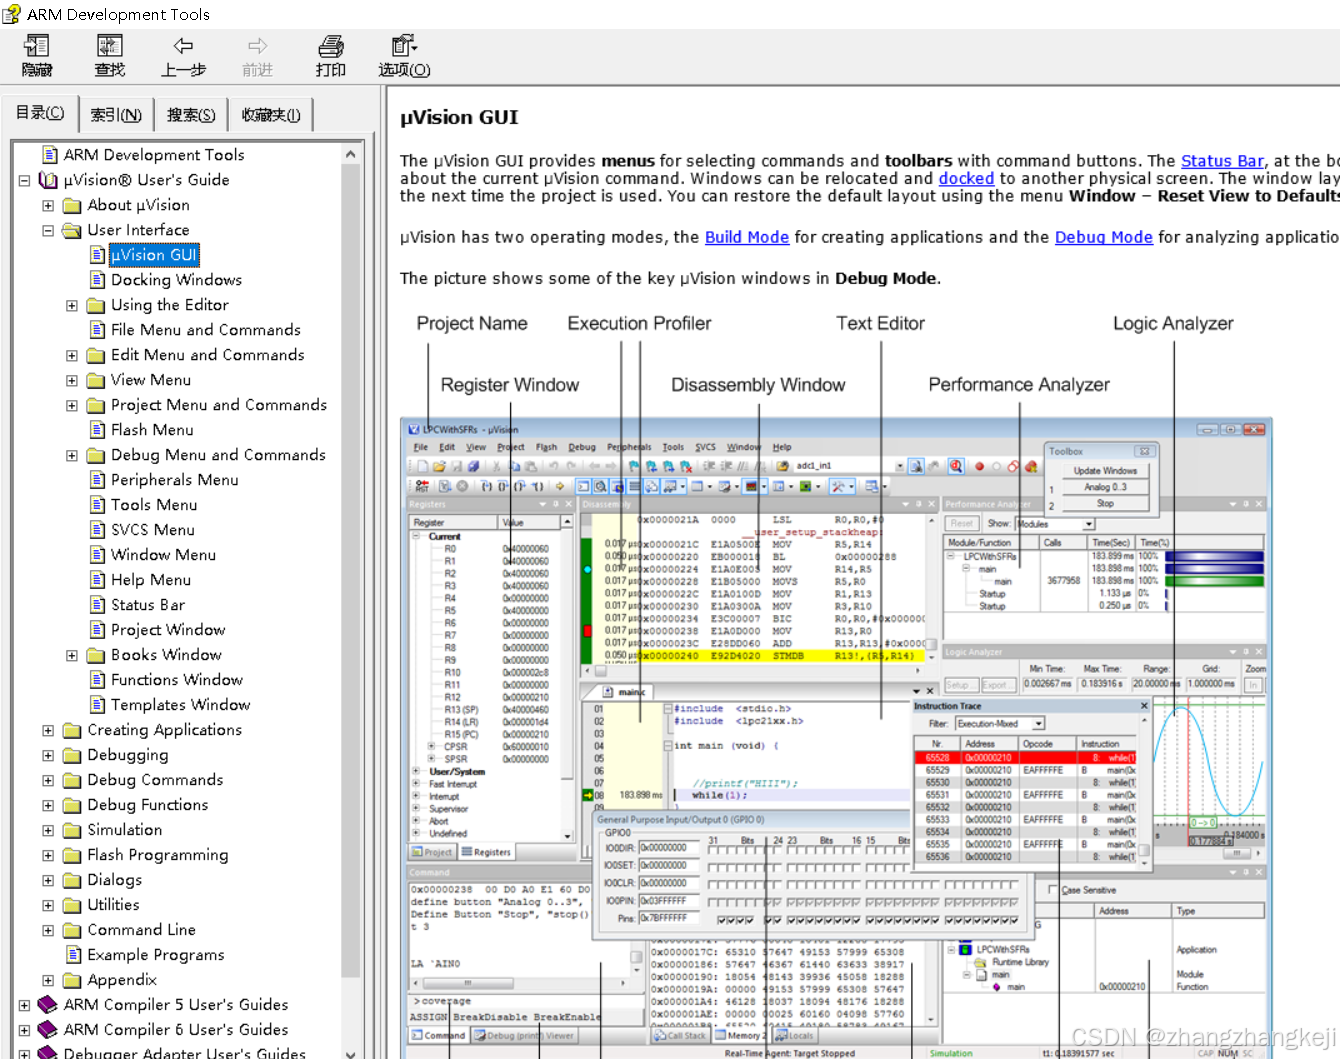Go back with the 上一步 arrow icon

point(184,46)
